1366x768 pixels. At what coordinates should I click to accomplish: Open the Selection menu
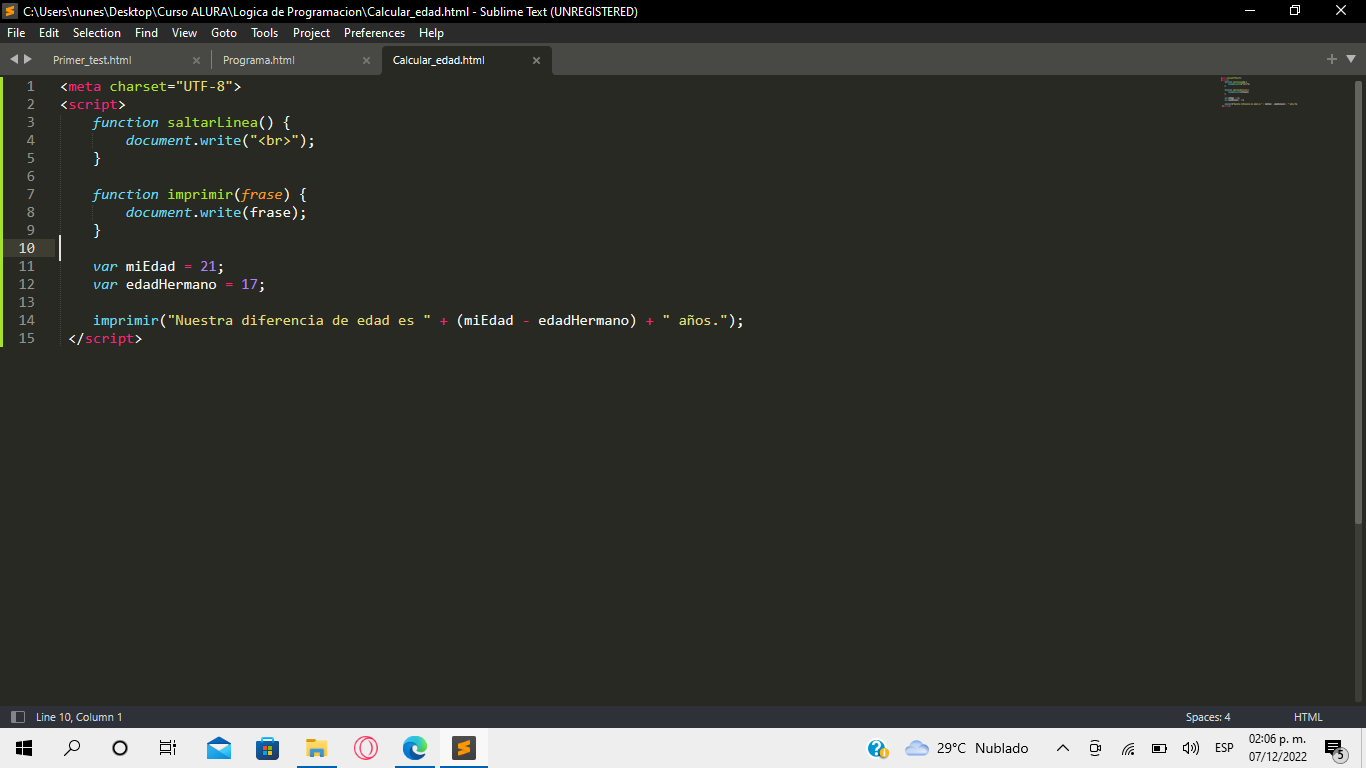click(x=97, y=33)
